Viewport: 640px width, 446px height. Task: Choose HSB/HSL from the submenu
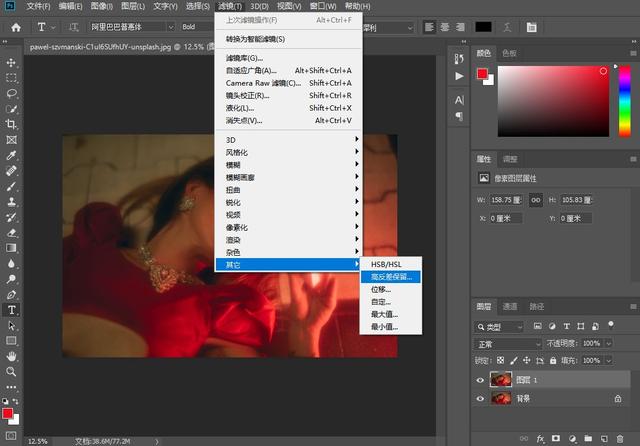[x=391, y=264]
